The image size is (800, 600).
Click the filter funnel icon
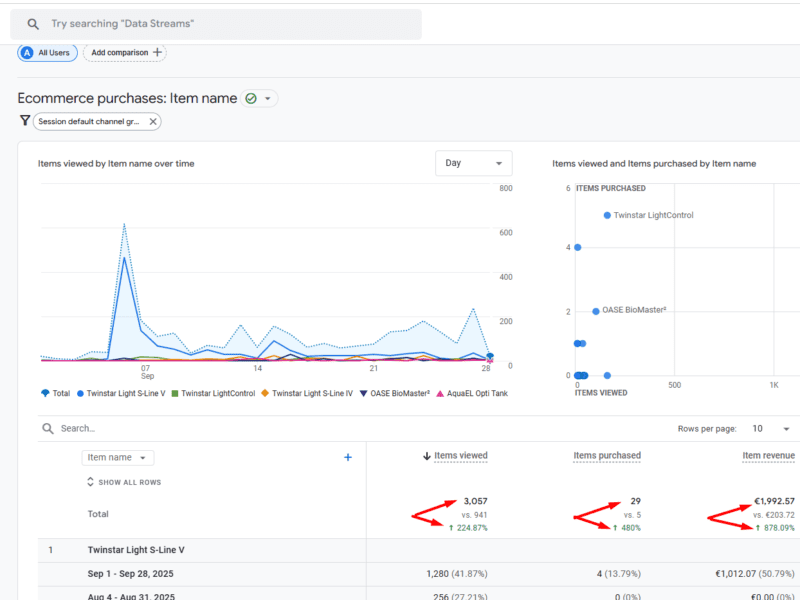25,121
